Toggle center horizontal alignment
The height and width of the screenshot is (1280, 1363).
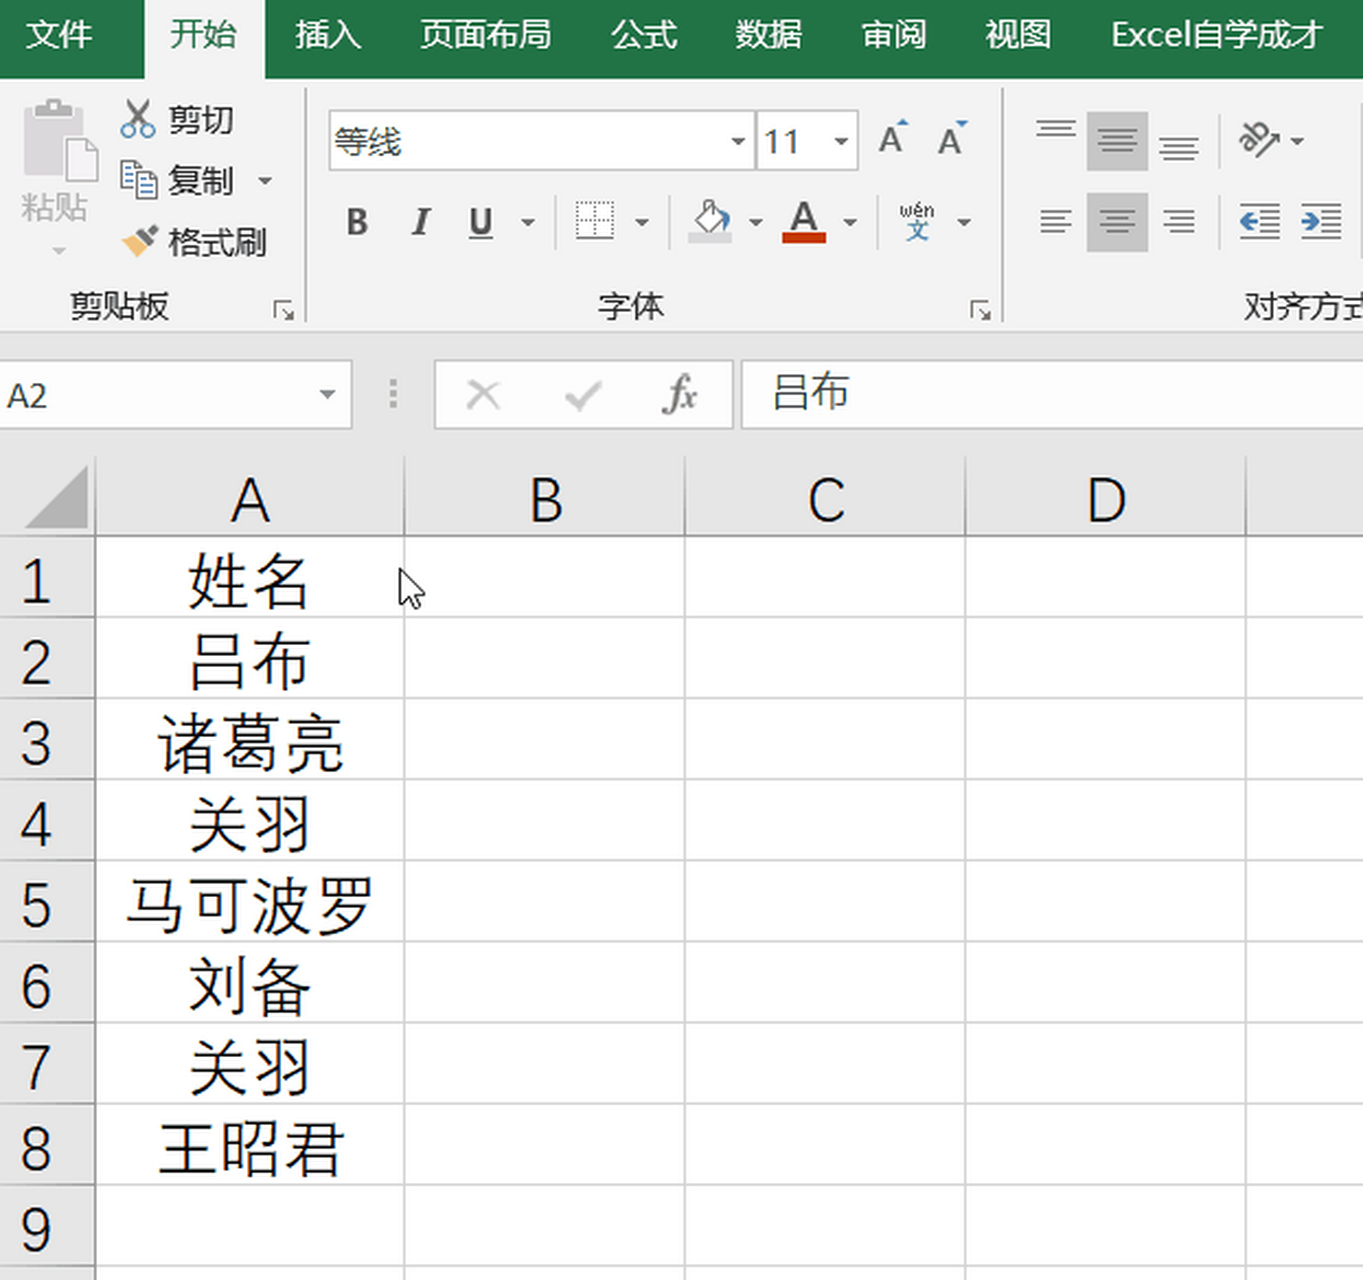point(1117,221)
